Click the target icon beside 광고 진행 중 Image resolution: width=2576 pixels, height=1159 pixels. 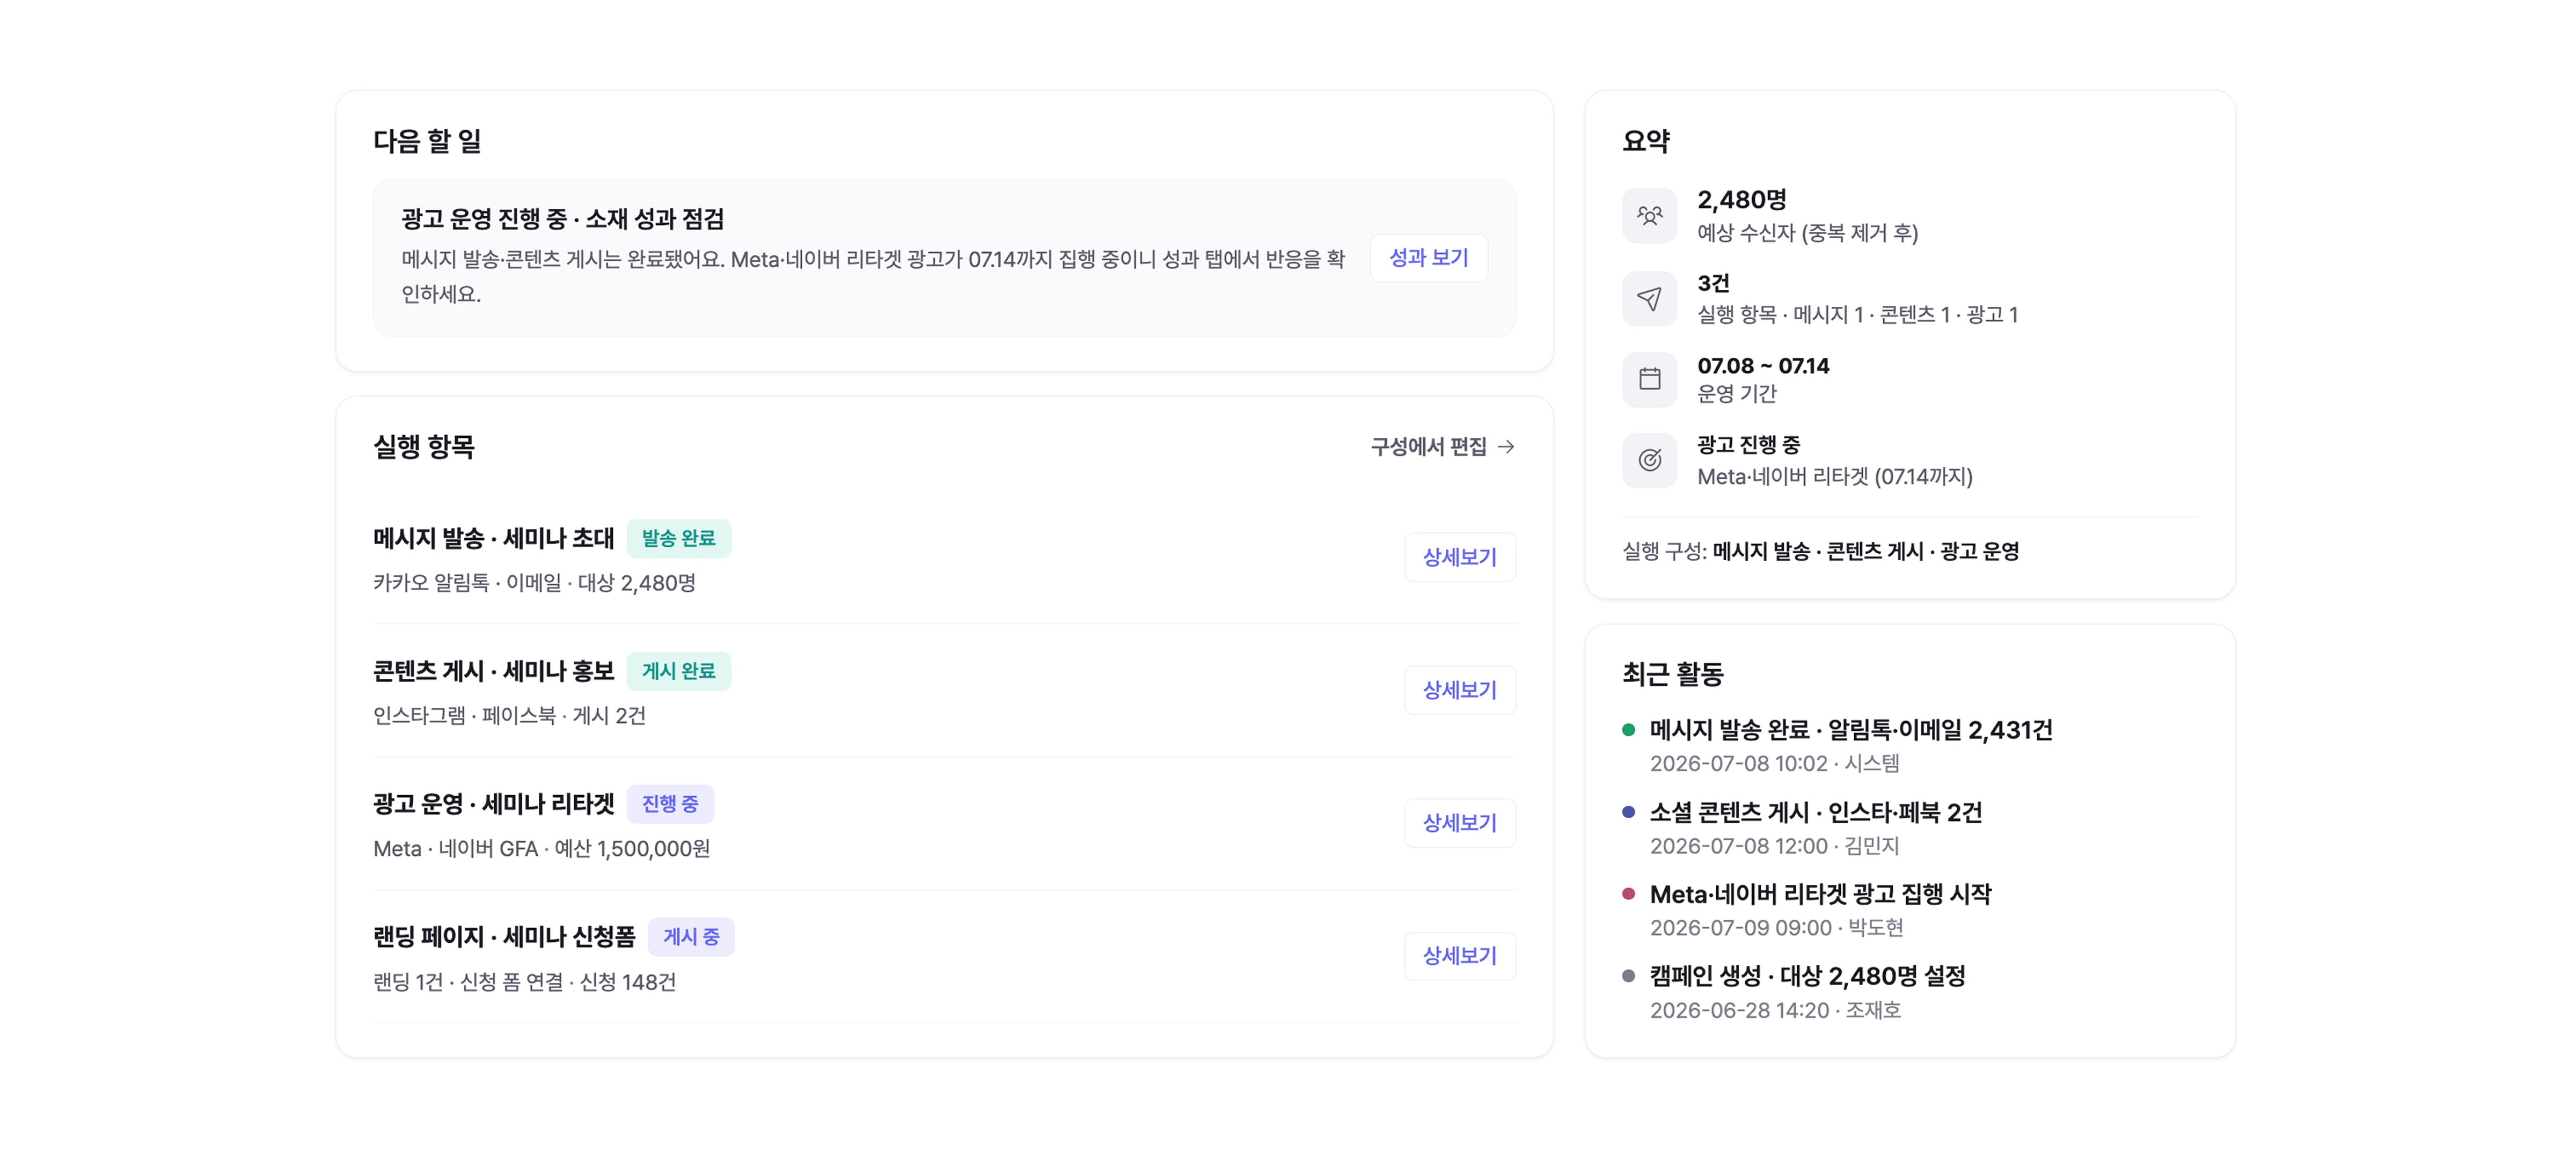point(1649,460)
